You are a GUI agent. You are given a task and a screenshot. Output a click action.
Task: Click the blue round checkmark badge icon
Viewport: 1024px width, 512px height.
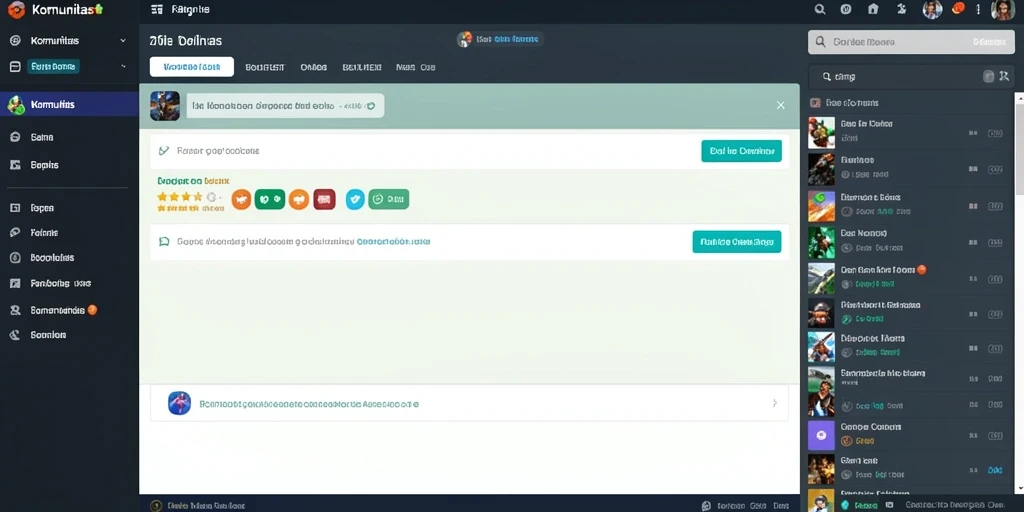click(x=355, y=199)
